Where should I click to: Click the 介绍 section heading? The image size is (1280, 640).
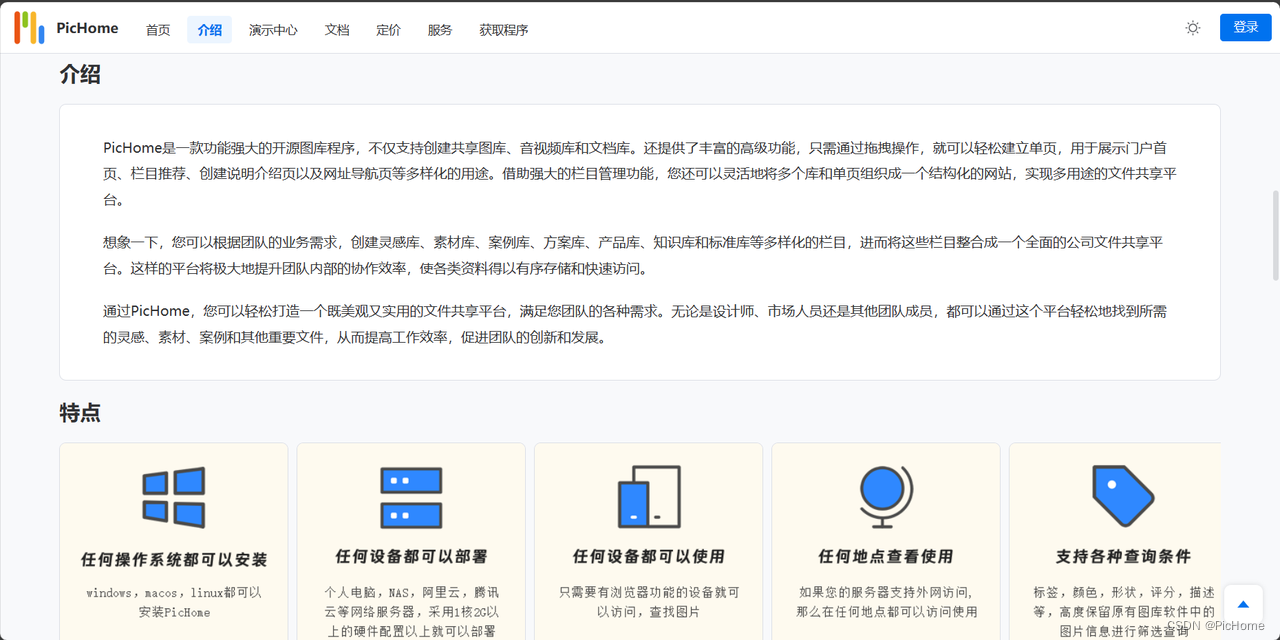80,74
